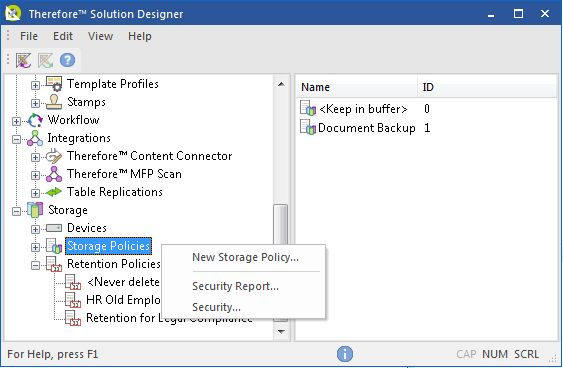Expand the Devices node
Viewport: 563px width, 368px height.
35,229
